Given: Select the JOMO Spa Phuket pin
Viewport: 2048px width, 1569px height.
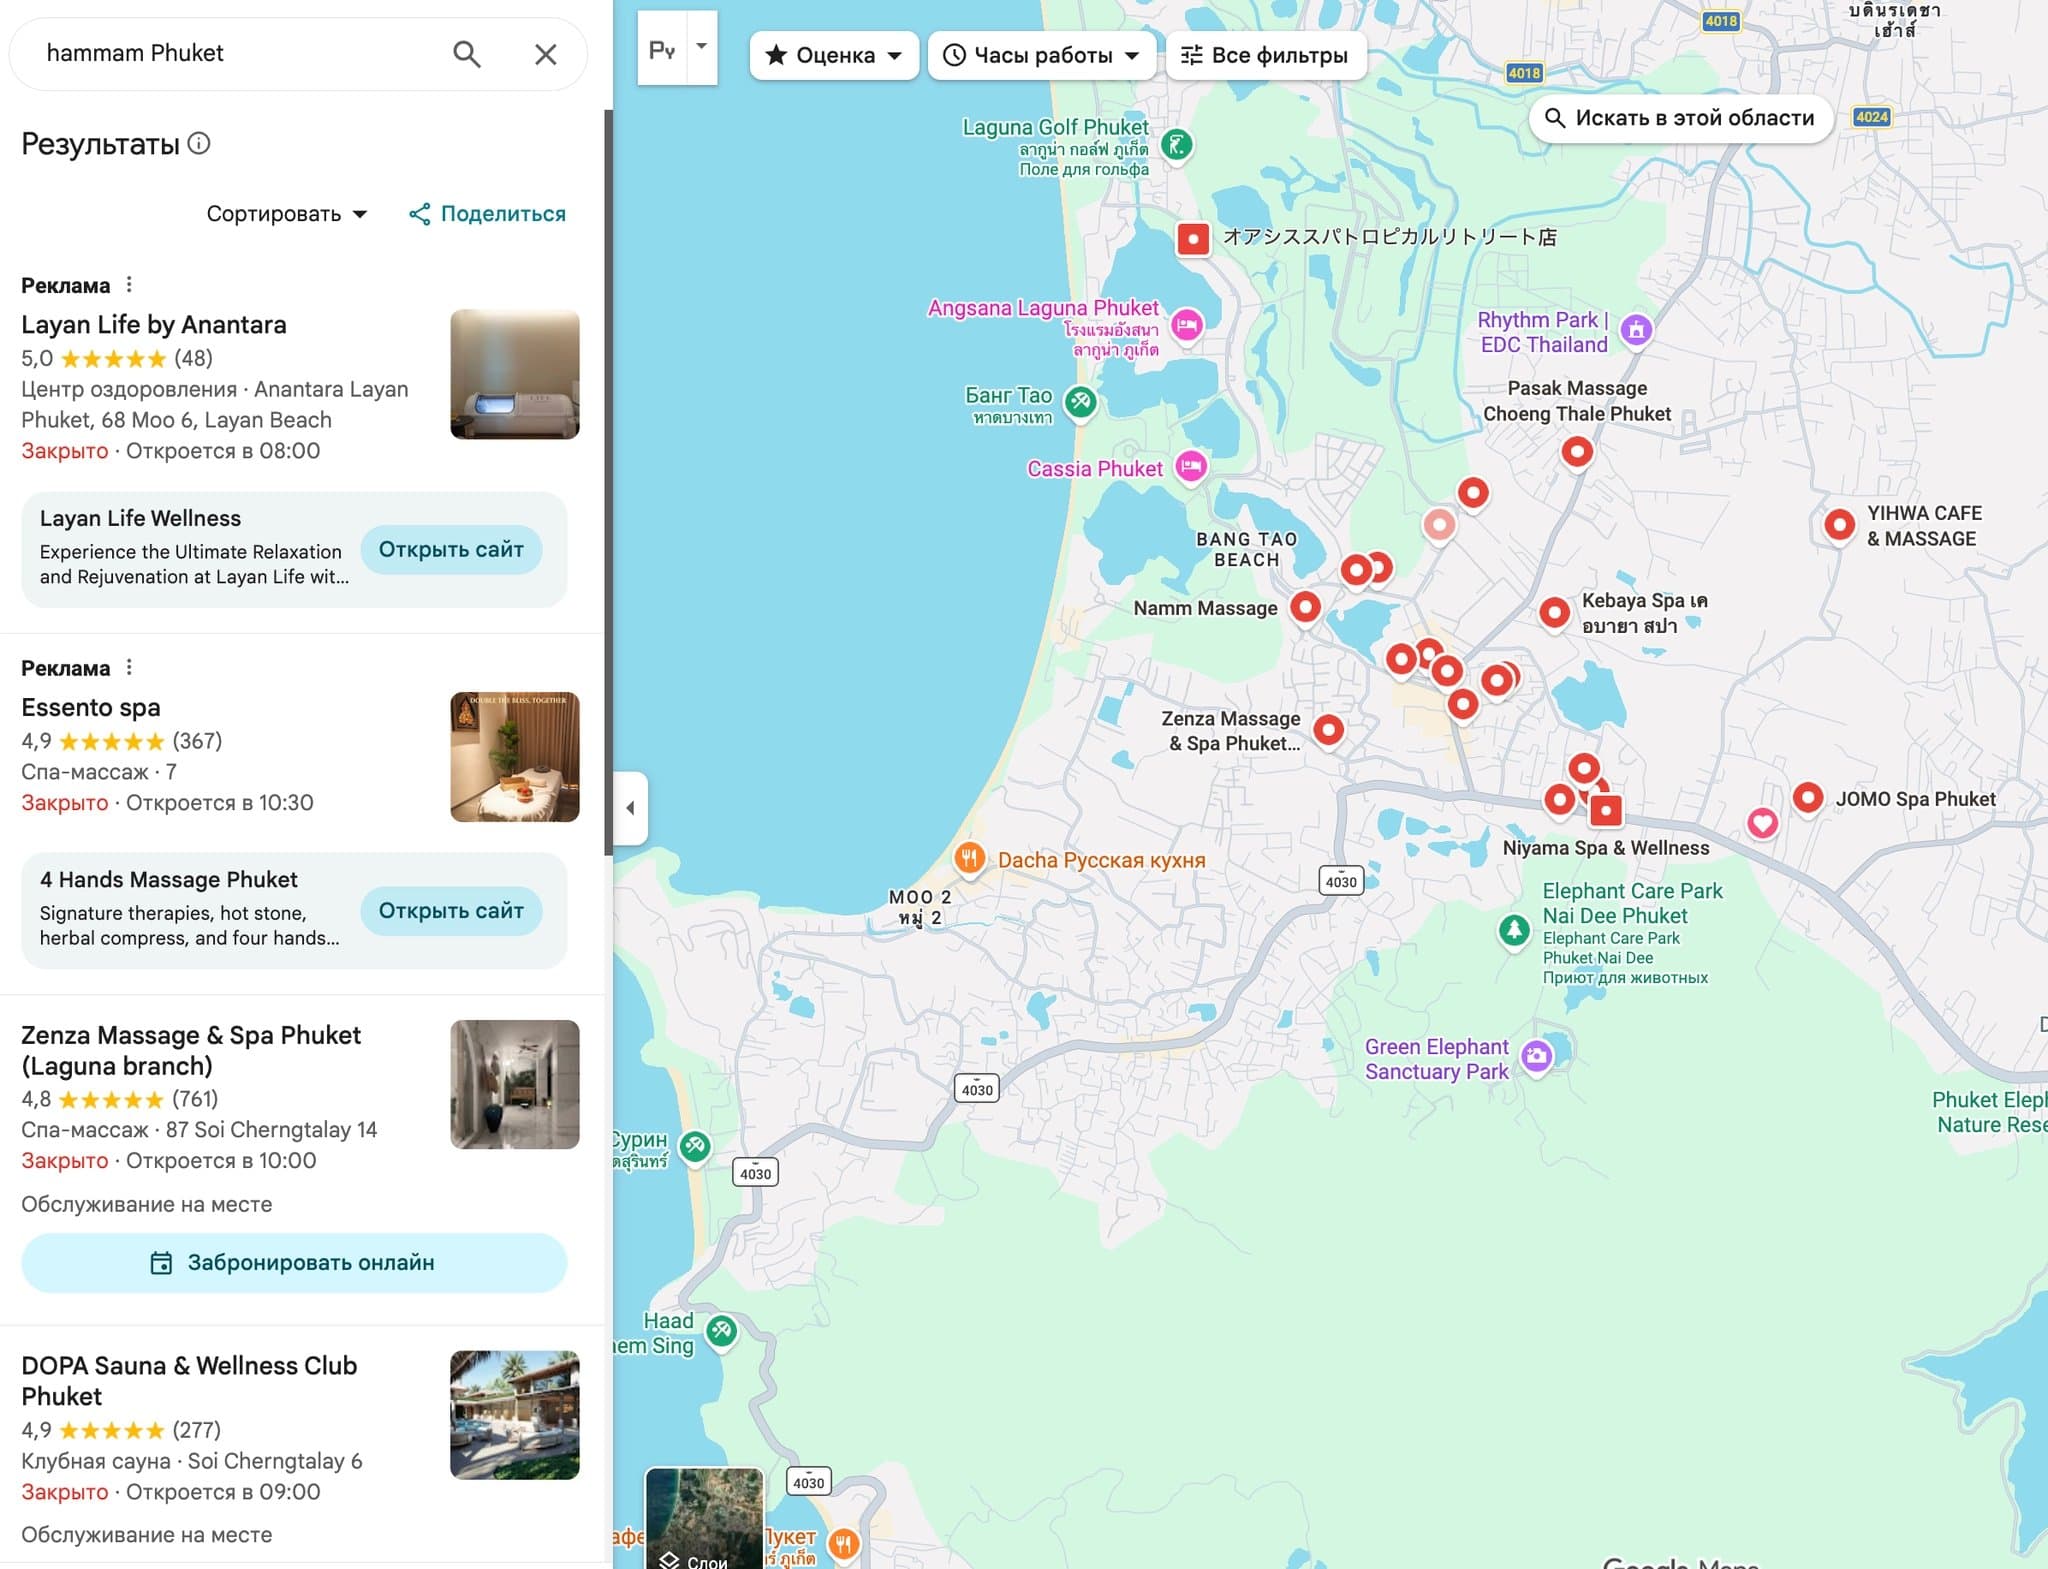Looking at the screenshot, I should 1807,798.
